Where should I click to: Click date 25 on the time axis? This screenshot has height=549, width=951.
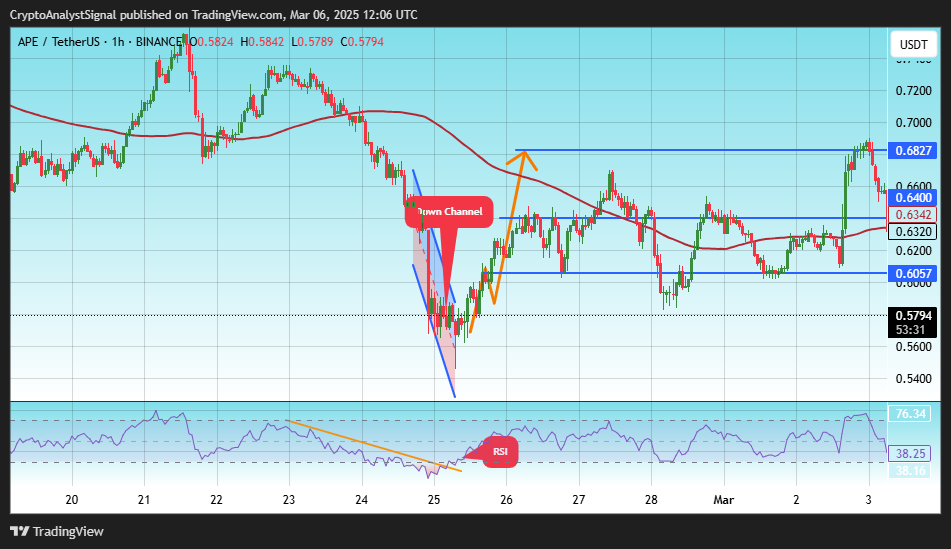pyautogui.click(x=434, y=500)
